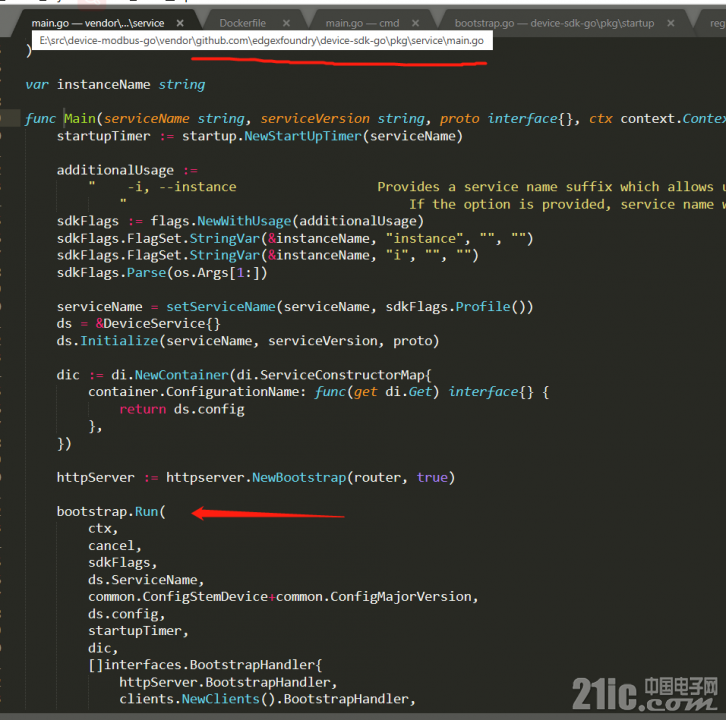Image resolution: width=726 pixels, height=720 pixels.
Task: Open bootstrap.go startup tab
Action: click(554, 23)
